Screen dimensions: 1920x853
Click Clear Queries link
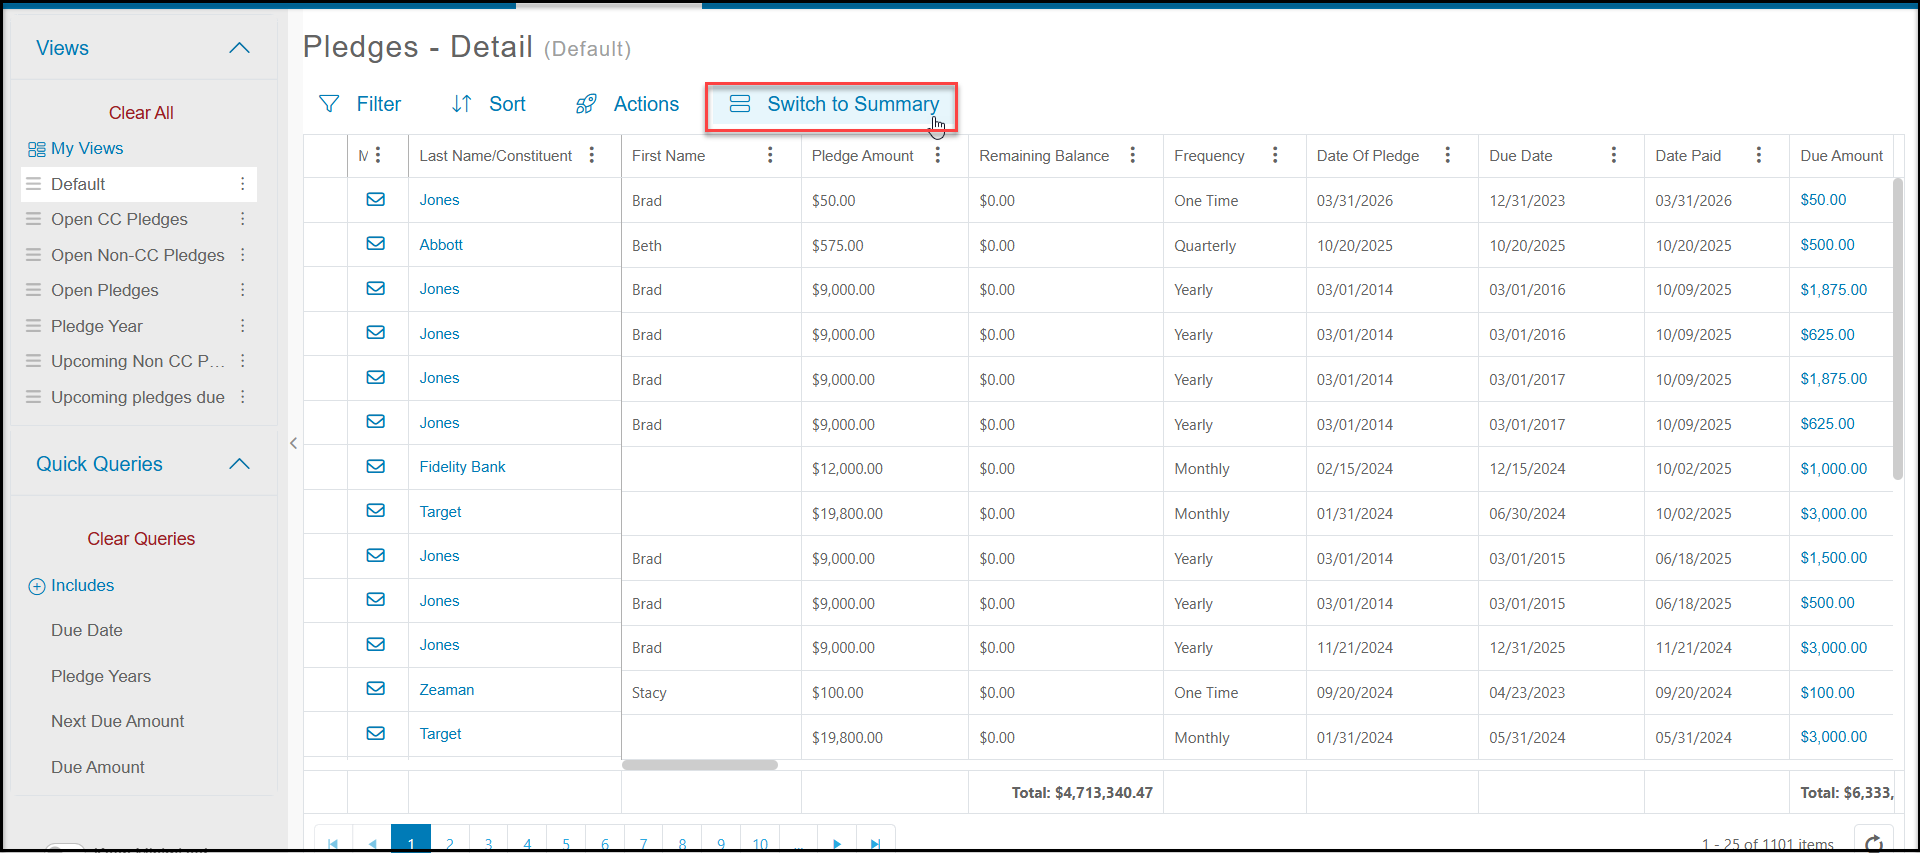(x=141, y=539)
